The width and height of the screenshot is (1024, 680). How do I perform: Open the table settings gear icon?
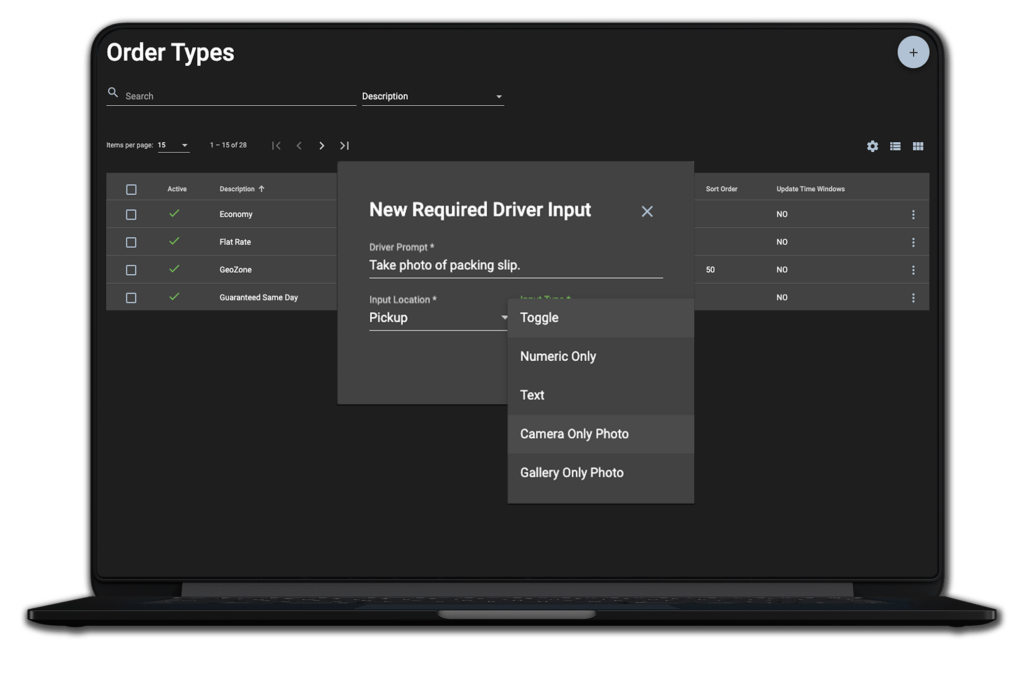872,146
